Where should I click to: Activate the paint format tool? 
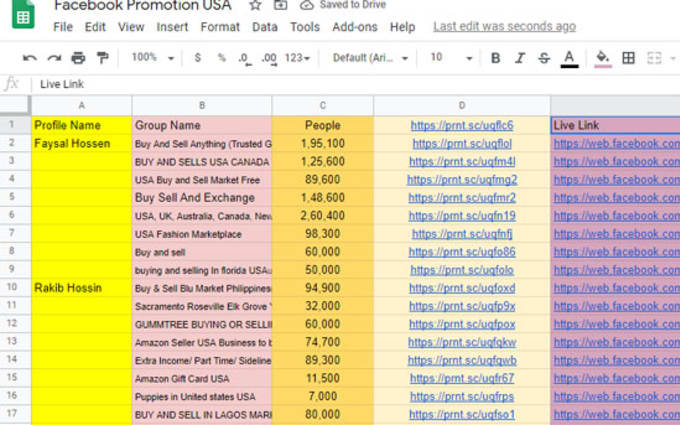[103, 58]
